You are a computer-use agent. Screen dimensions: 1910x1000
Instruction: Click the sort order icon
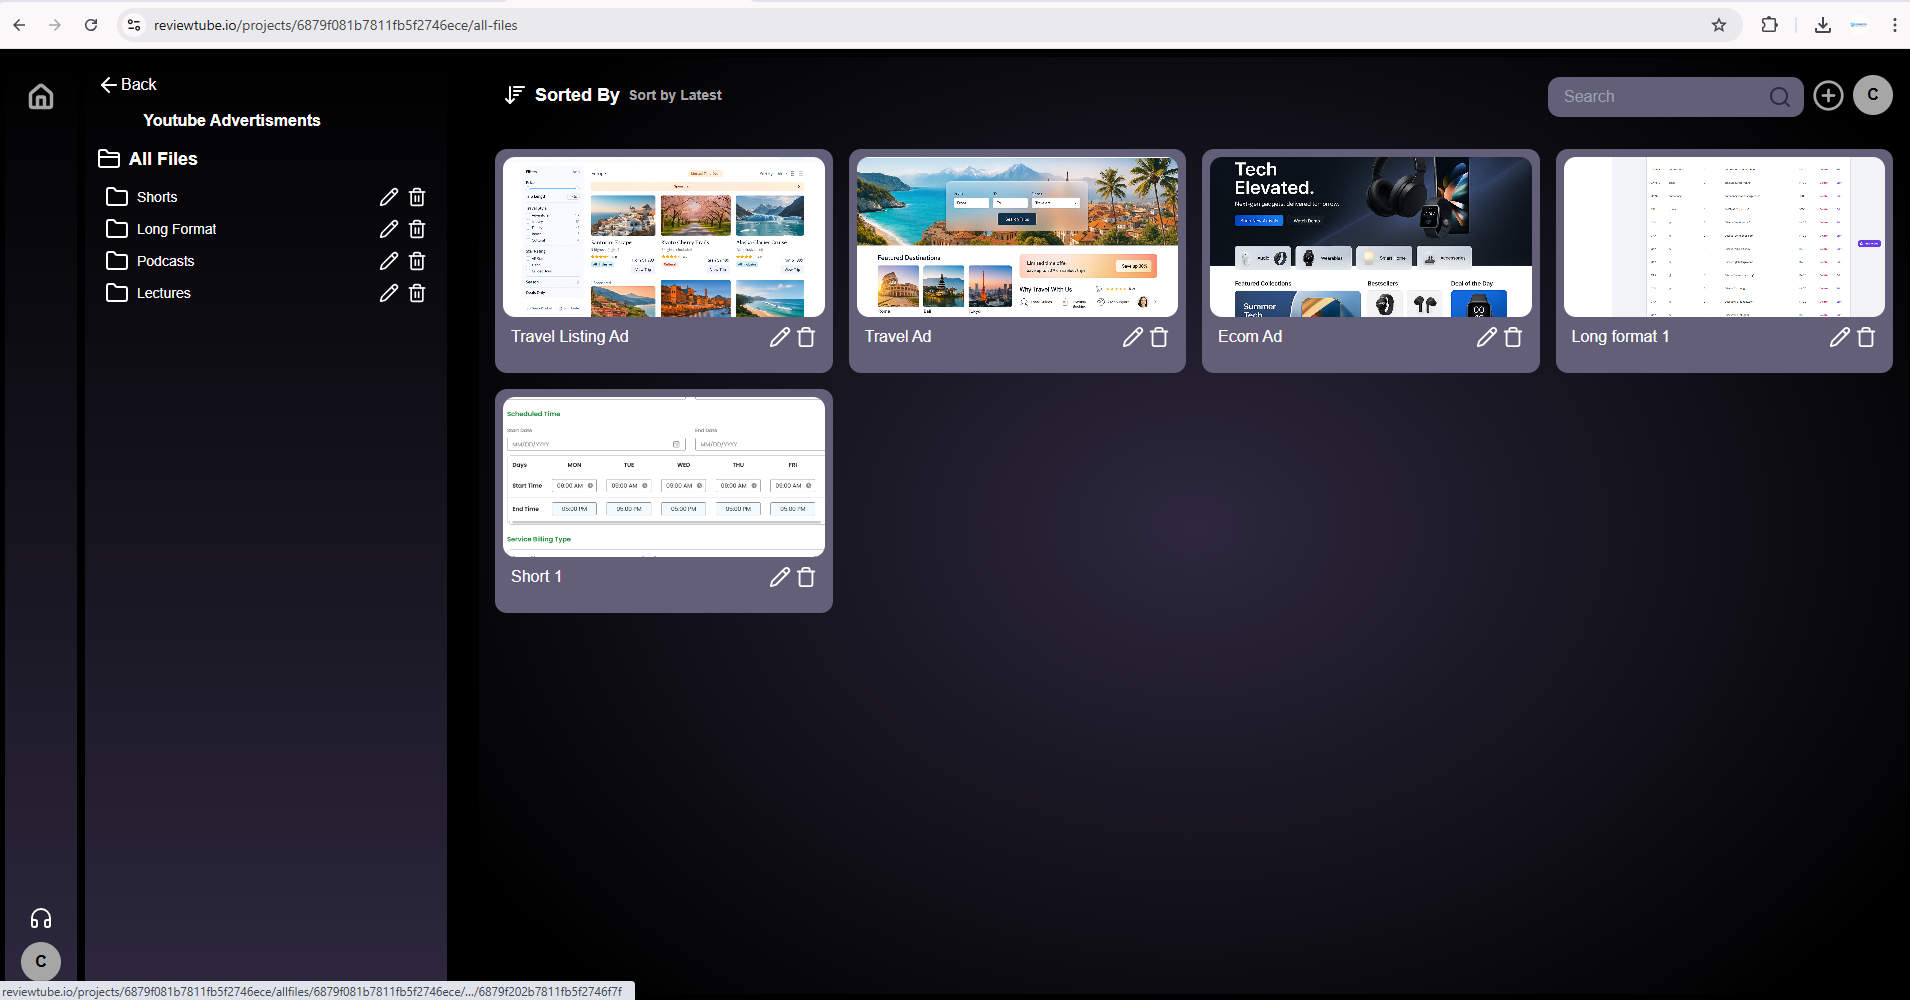pos(514,95)
